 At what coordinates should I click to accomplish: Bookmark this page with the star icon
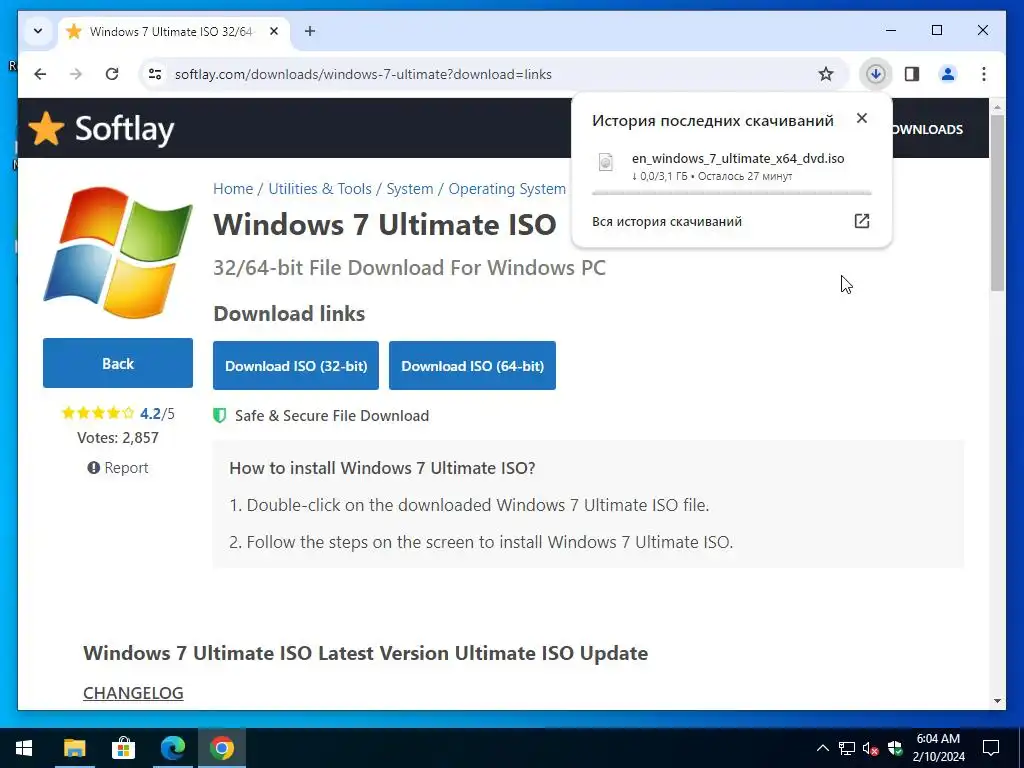825,74
